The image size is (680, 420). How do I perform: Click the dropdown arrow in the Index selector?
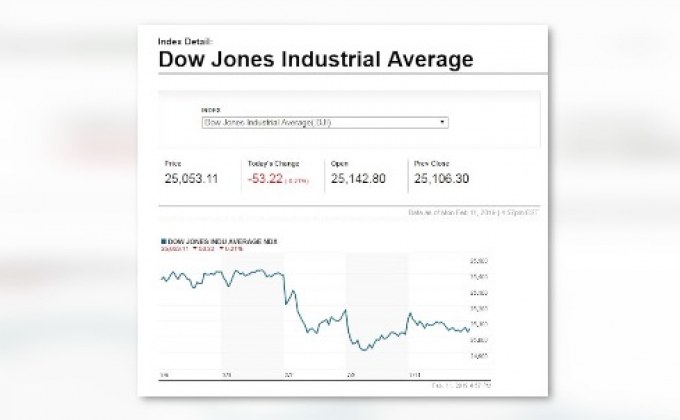pos(442,122)
